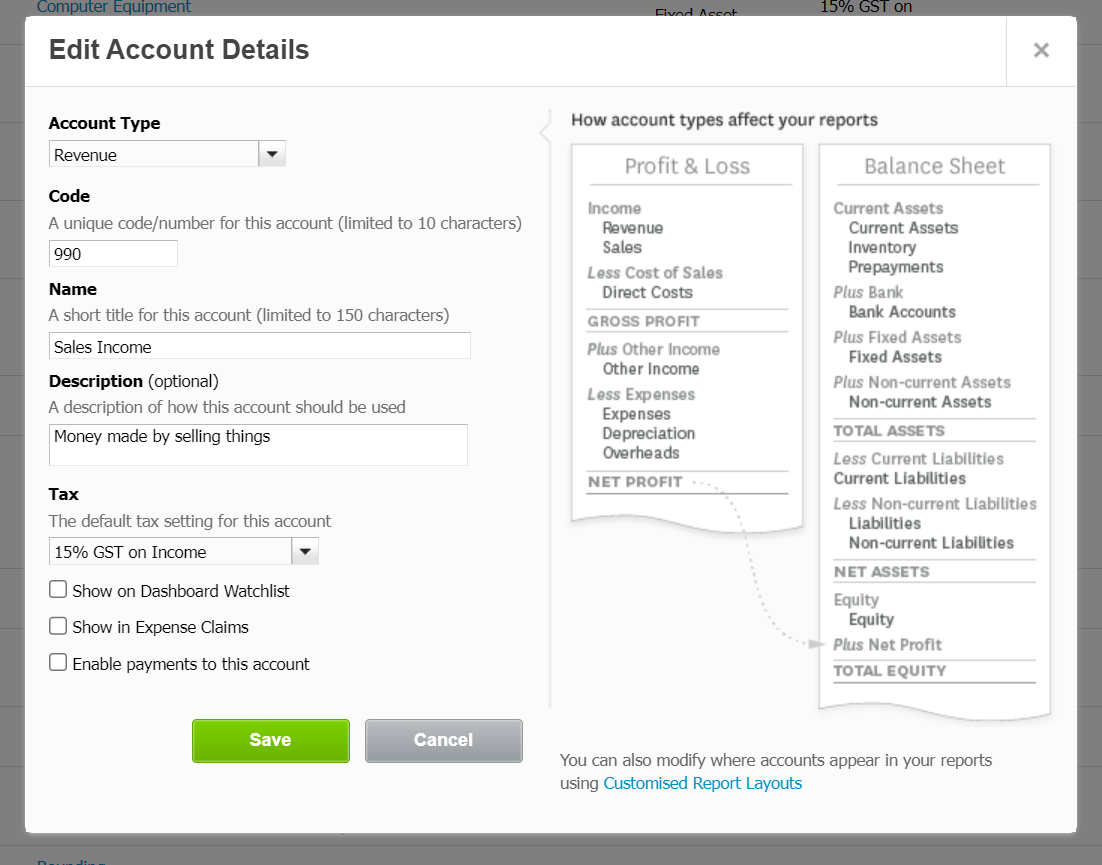Open the Rounding account link
The image size is (1102, 865).
(x=70, y=861)
